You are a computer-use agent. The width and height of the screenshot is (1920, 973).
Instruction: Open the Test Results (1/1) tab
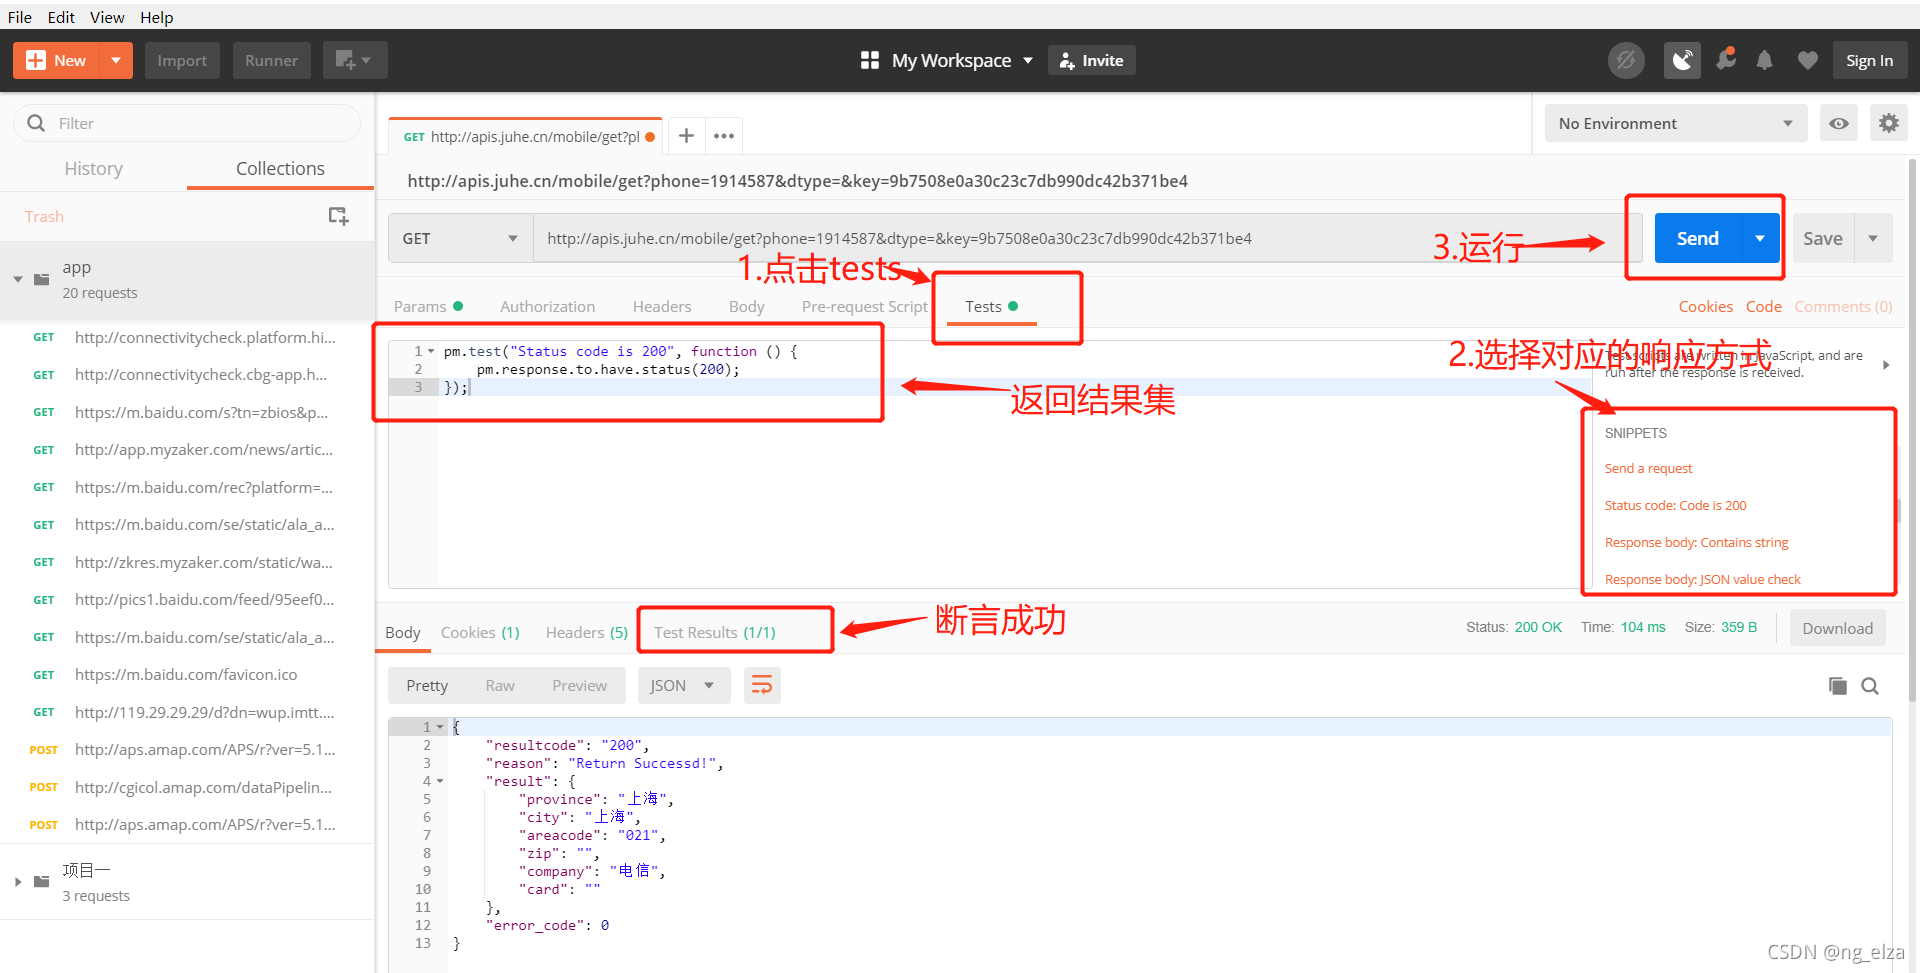click(x=714, y=632)
